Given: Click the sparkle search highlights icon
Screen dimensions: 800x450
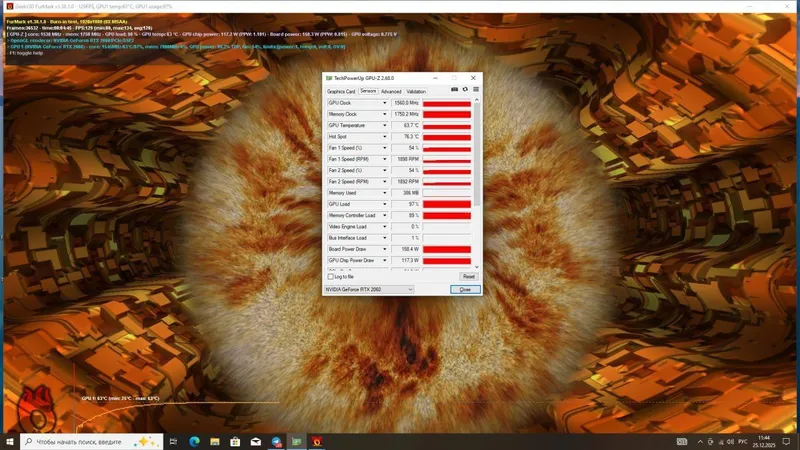Looking at the screenshot, I should (x=145, y=441).
